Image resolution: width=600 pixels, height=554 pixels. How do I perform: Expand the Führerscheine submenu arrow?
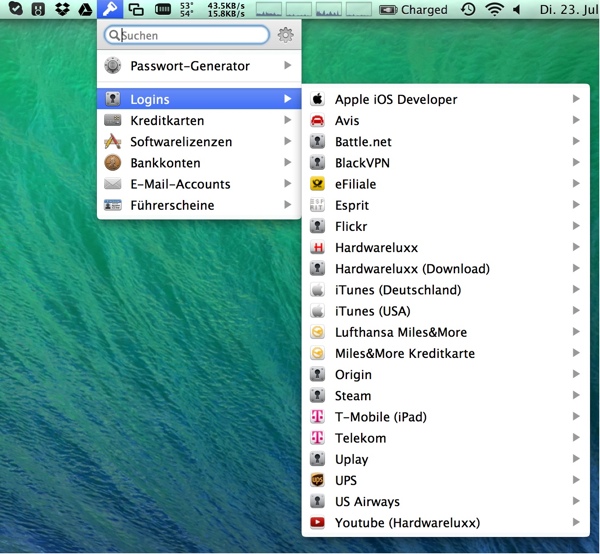288,205
